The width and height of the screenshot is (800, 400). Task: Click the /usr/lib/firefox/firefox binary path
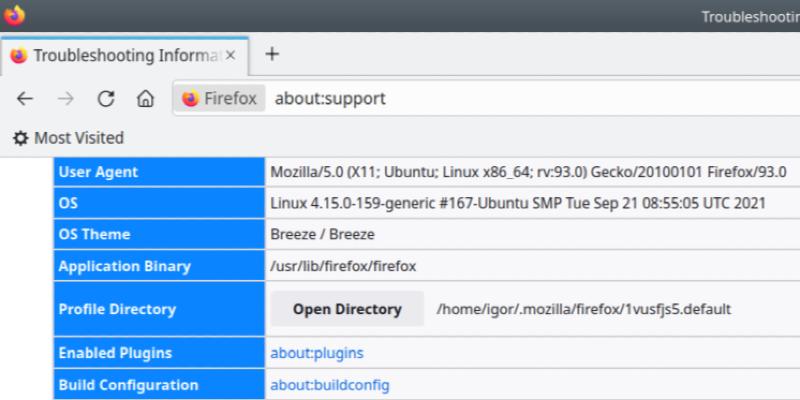click(x=343, y=266)
